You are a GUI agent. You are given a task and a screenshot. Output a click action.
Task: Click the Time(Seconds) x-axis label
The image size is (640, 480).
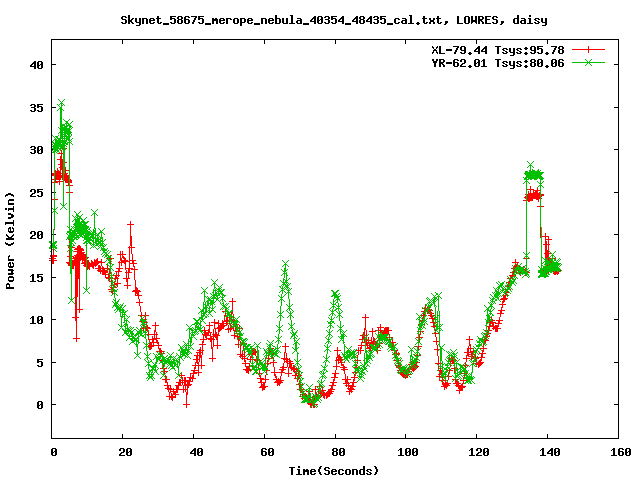pos(334,471)
